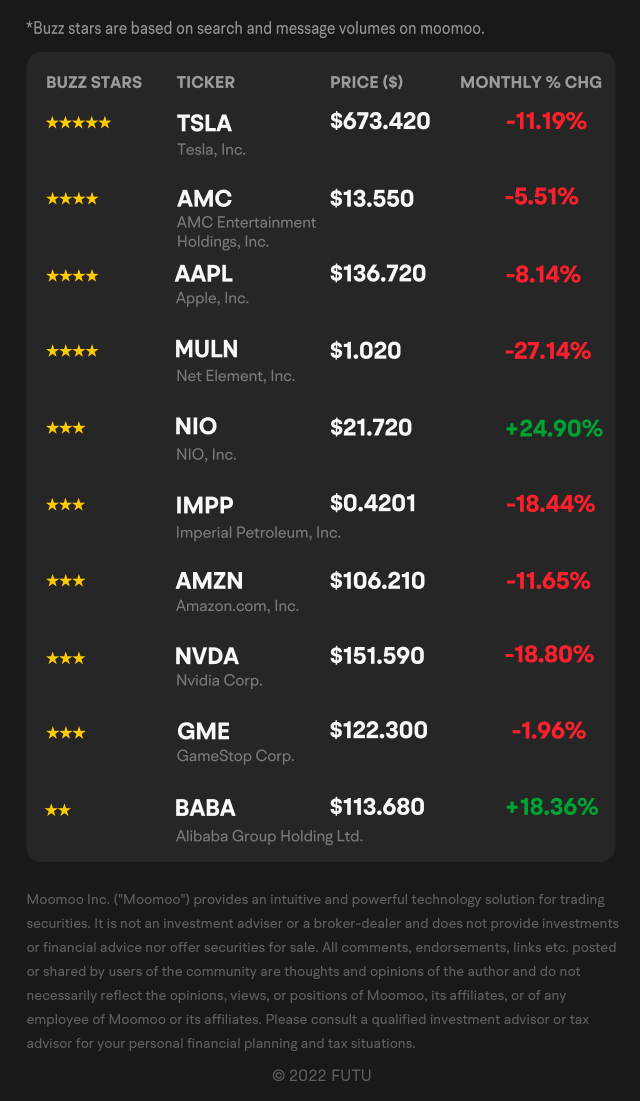The height and width of the screenshot is (1101, 640).
Task: Click the © 2022 FUTU footer text
Action: [322, 1075]
